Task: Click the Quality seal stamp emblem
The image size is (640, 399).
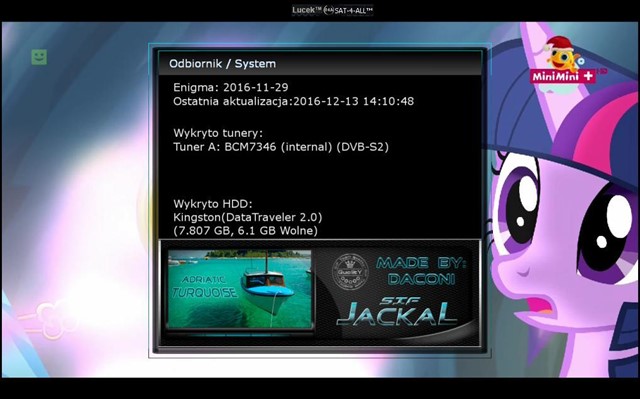Action: 349,272
